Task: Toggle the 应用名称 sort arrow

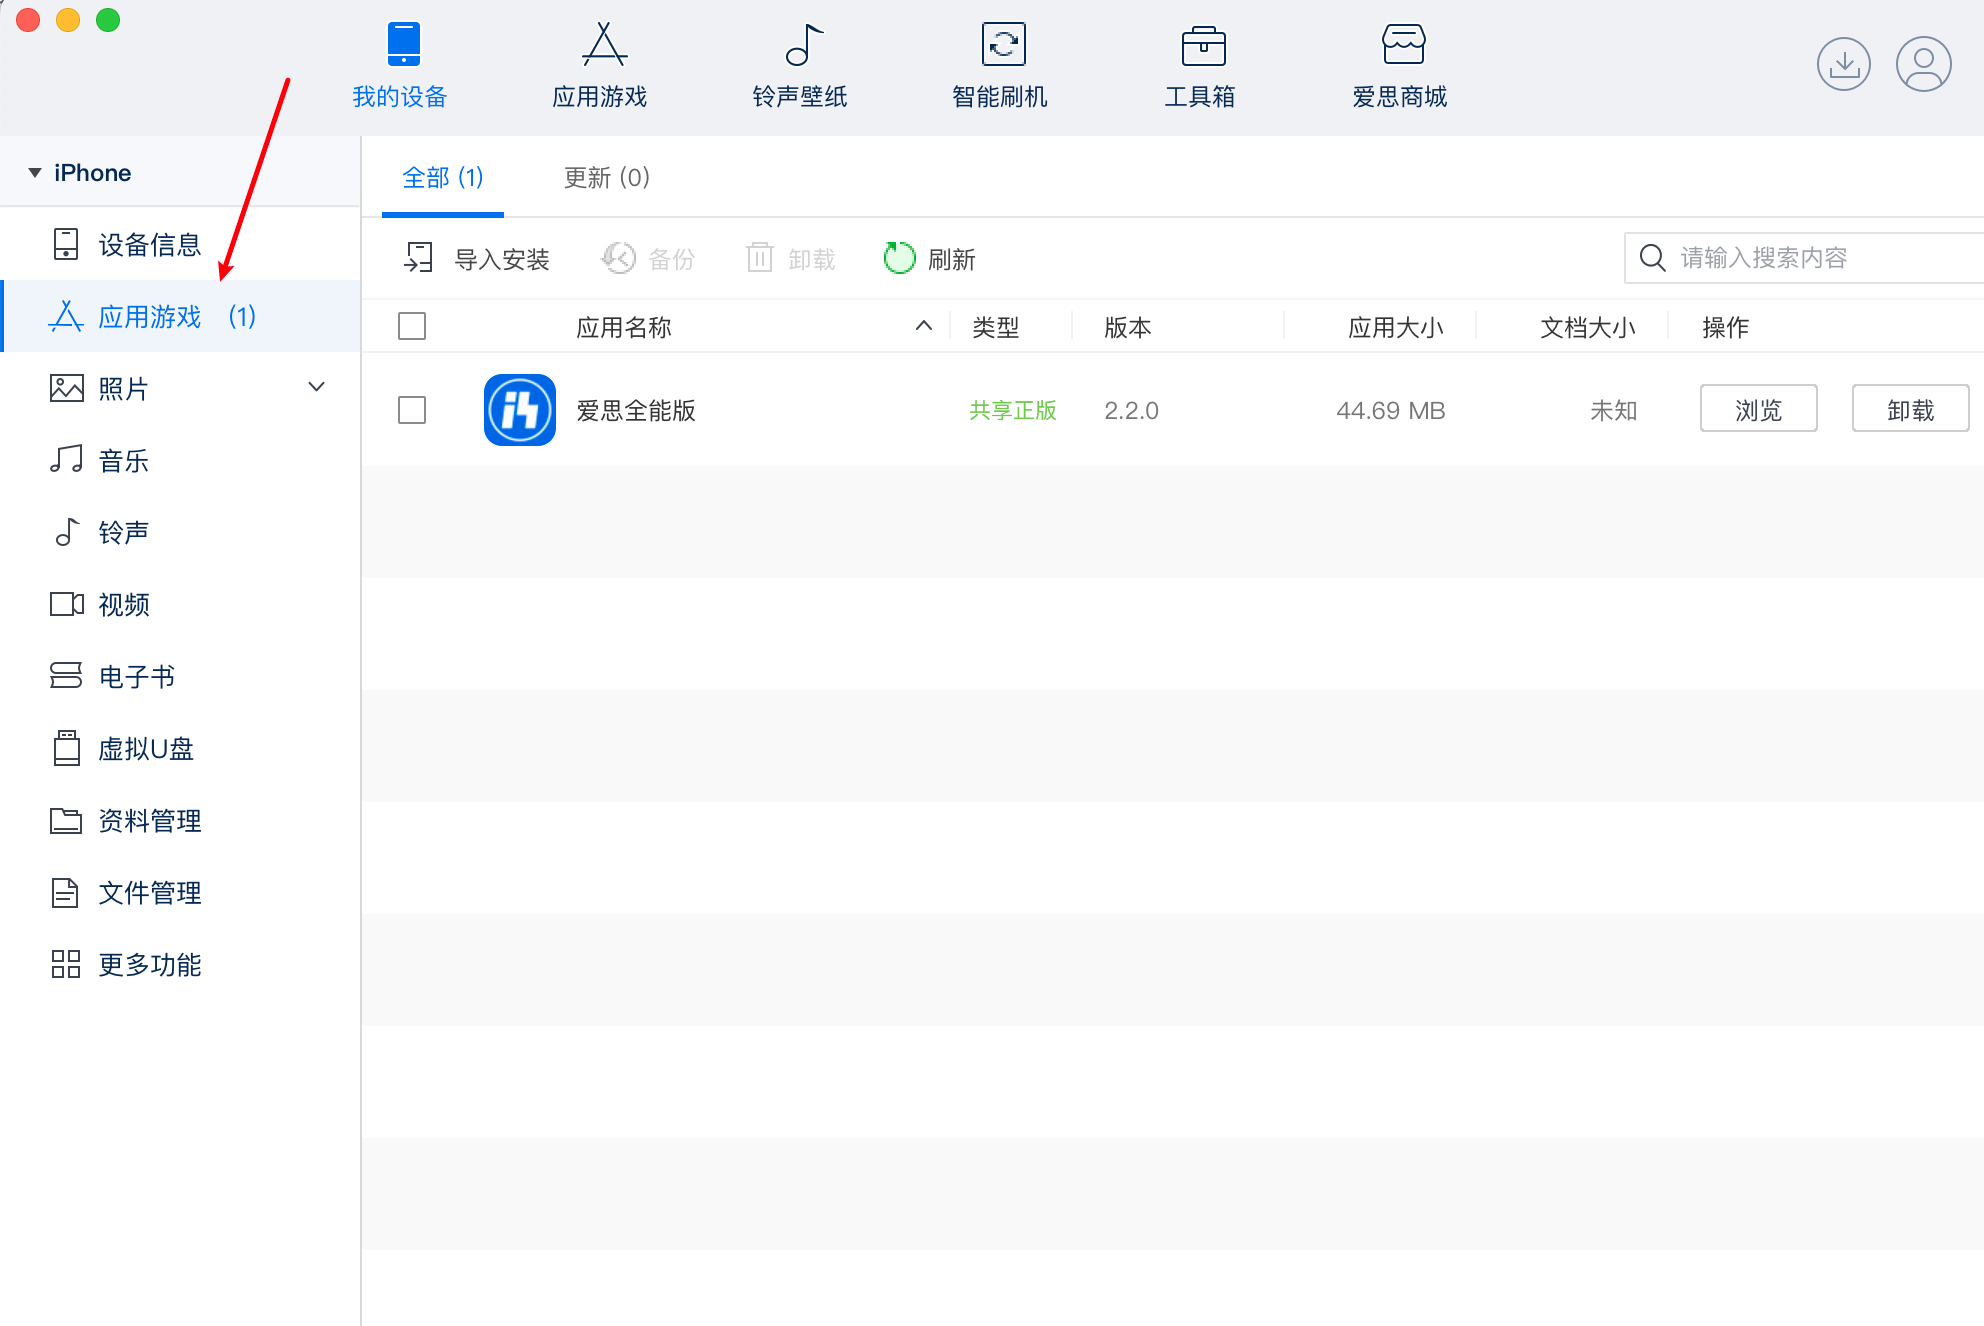Action: click(924, 326)
